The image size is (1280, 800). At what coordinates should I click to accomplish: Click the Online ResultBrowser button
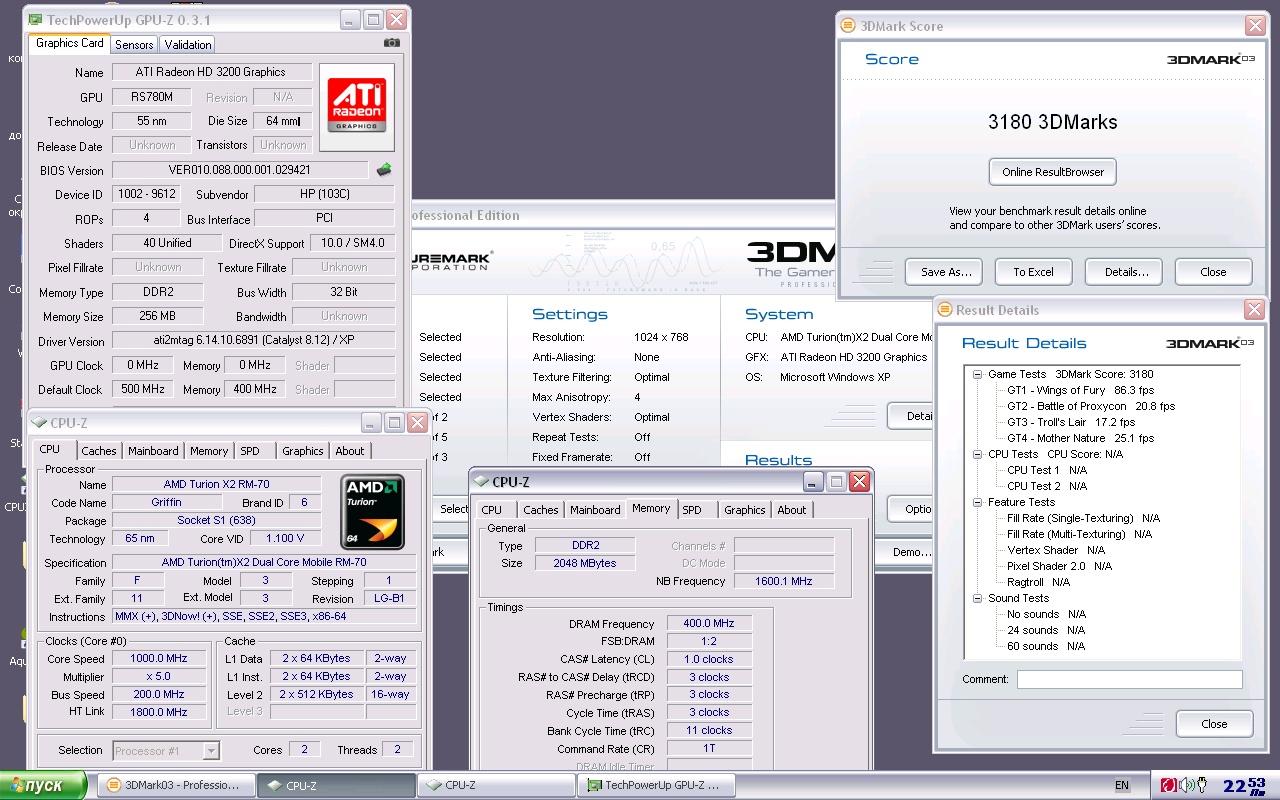(1052, 172)
